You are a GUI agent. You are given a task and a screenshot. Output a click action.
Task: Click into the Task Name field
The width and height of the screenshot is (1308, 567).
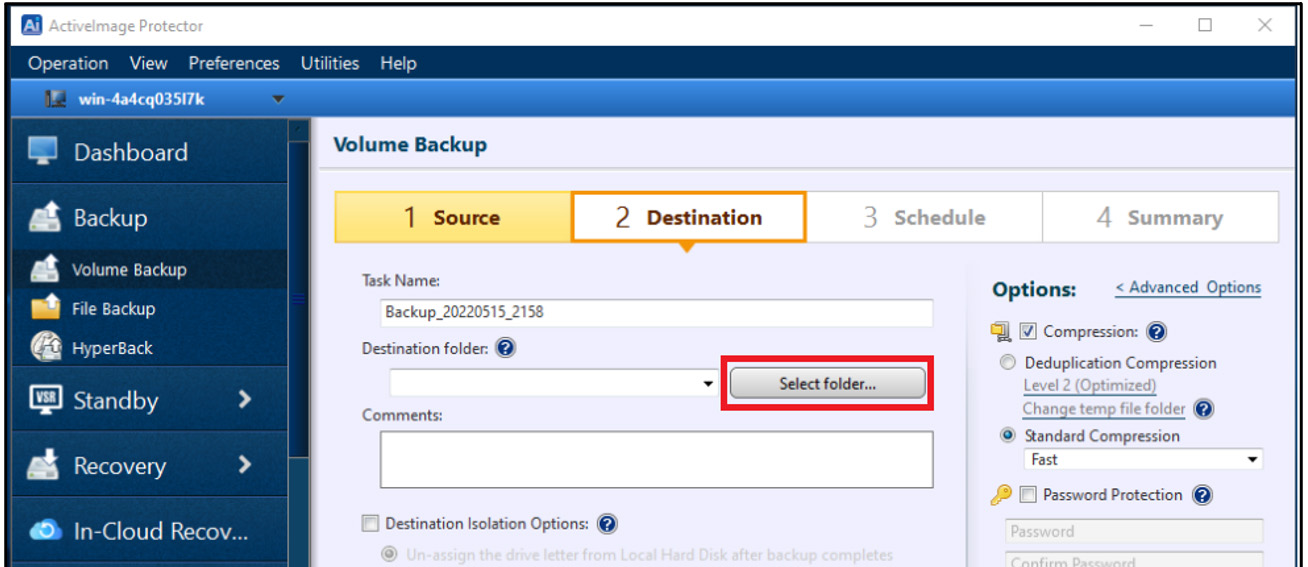(x=656, y=312)
